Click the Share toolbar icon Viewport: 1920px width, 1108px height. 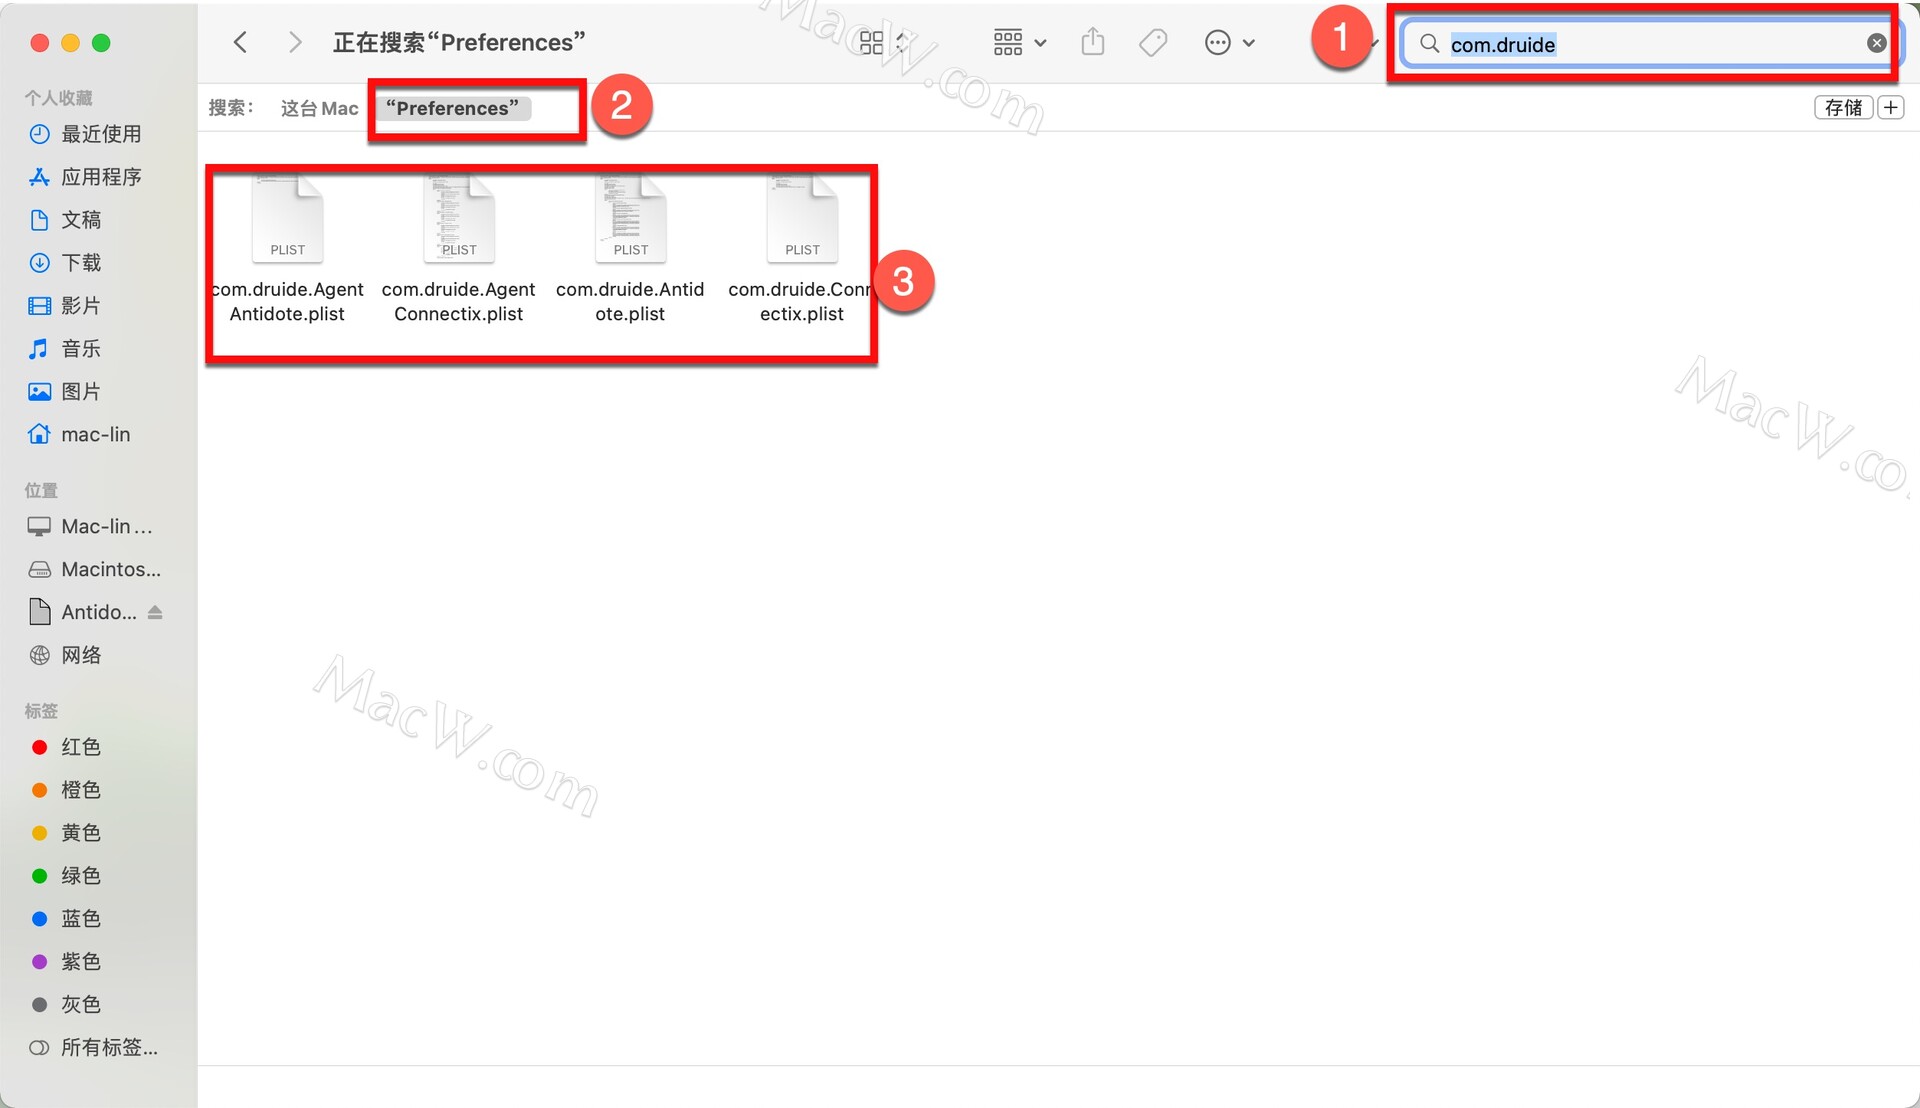click(1093, 42)
